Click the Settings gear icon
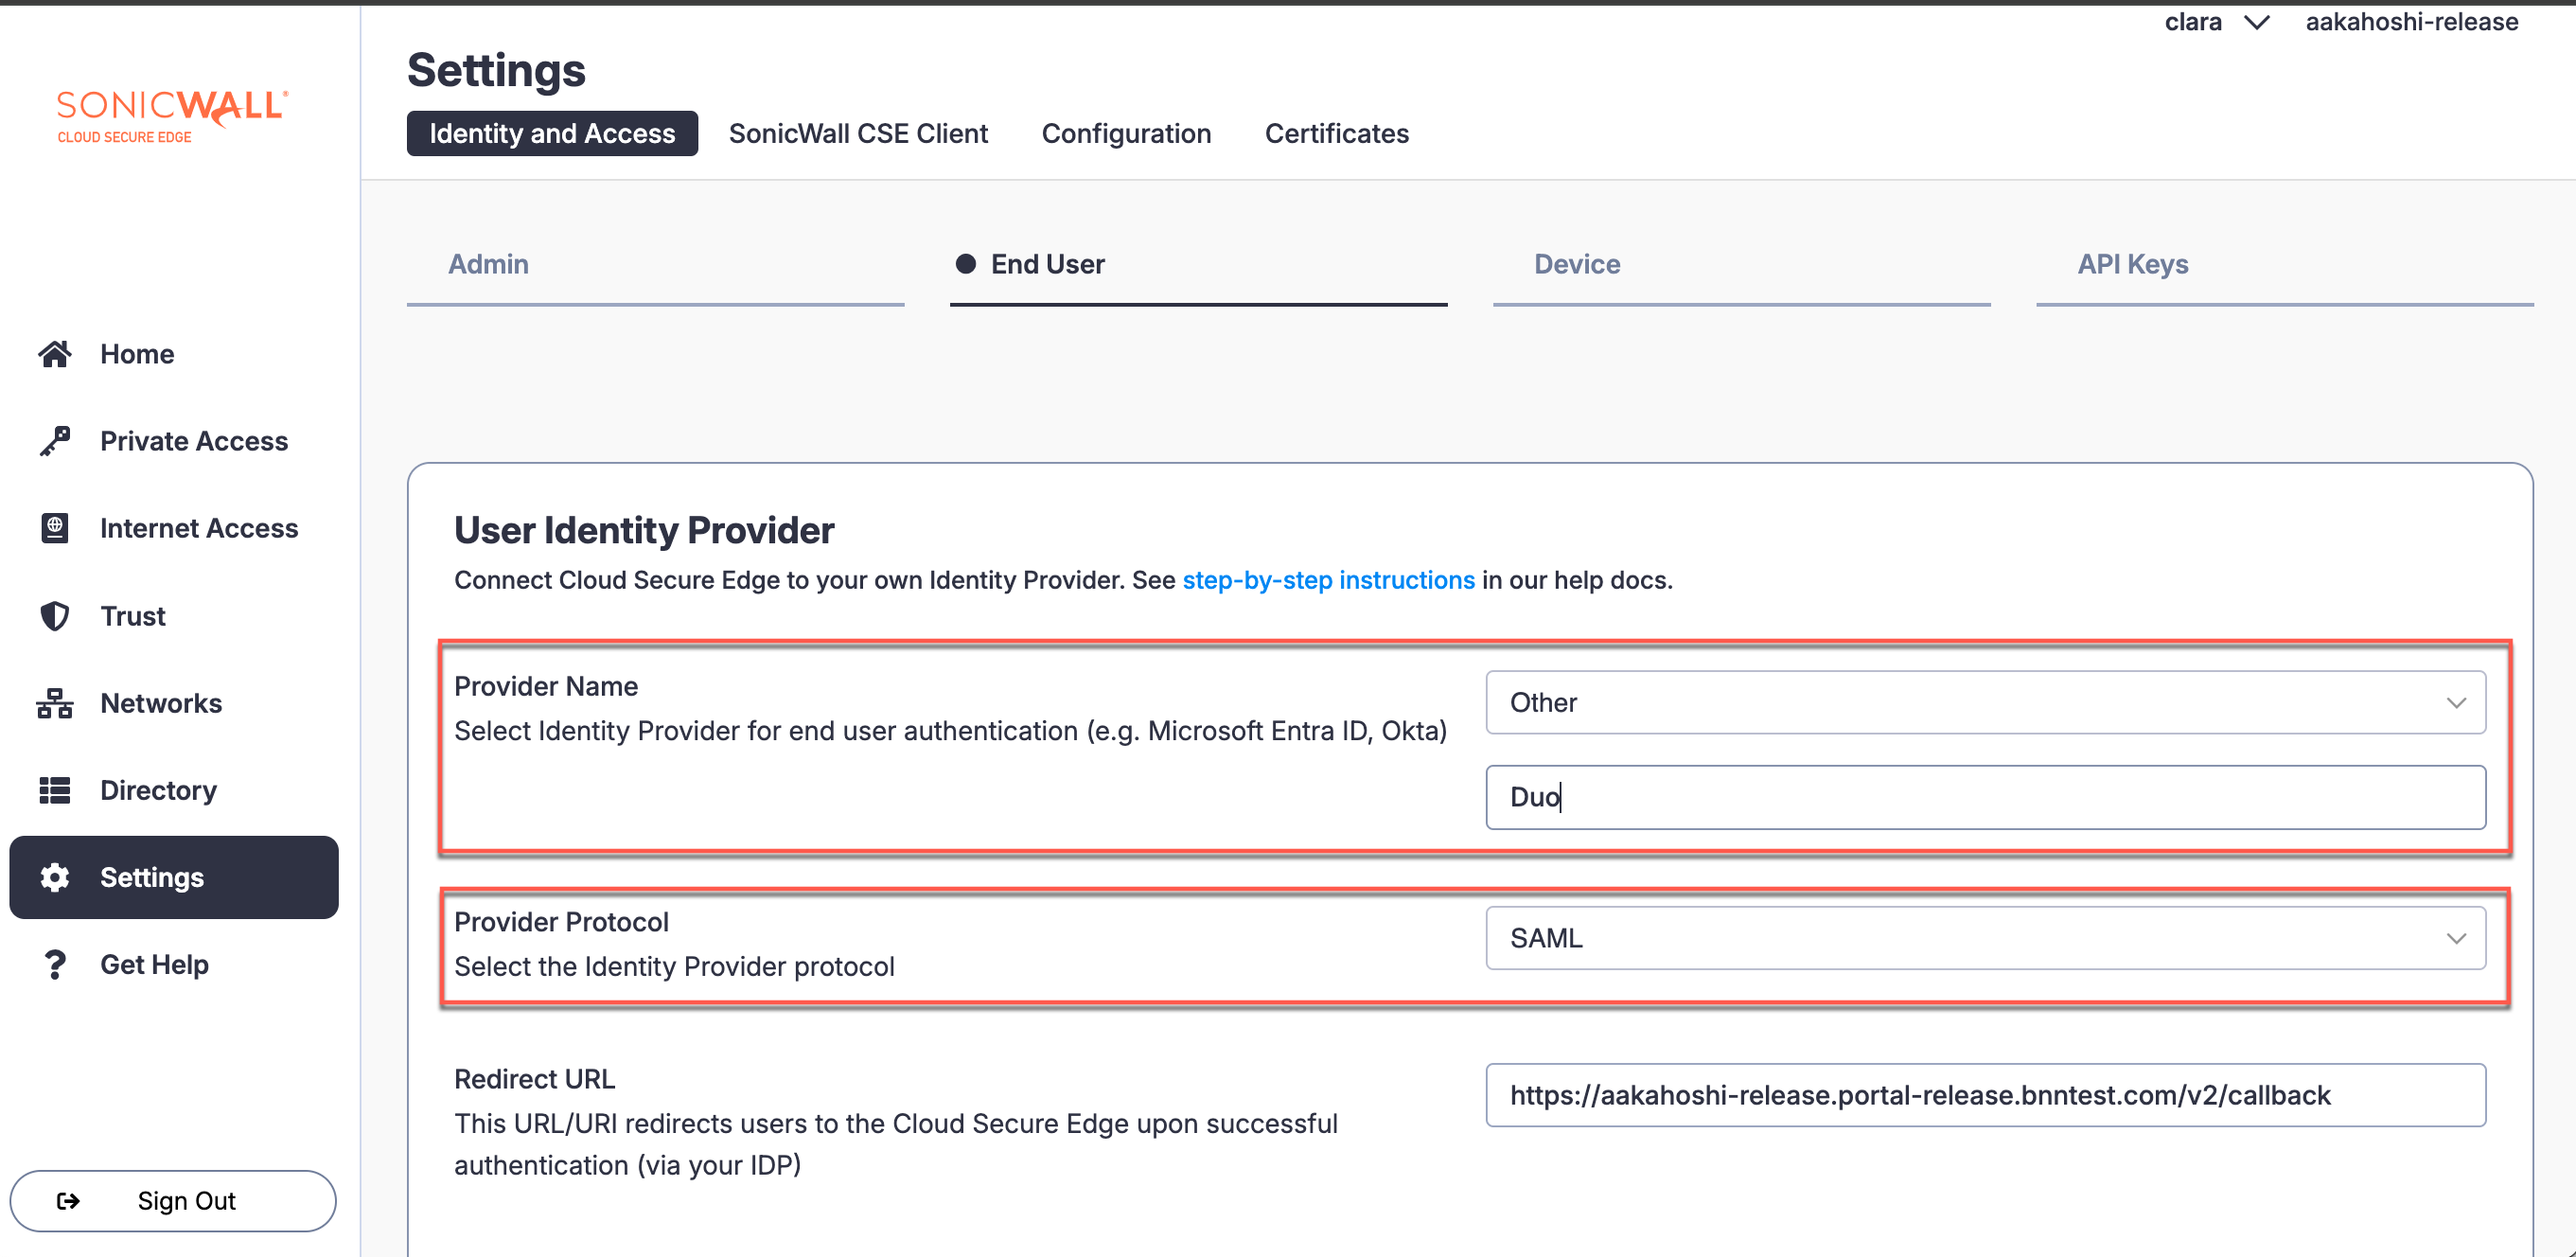The width and height of the screenshot is (2576, 1257). pyautogui.click(x=55, y=877)
